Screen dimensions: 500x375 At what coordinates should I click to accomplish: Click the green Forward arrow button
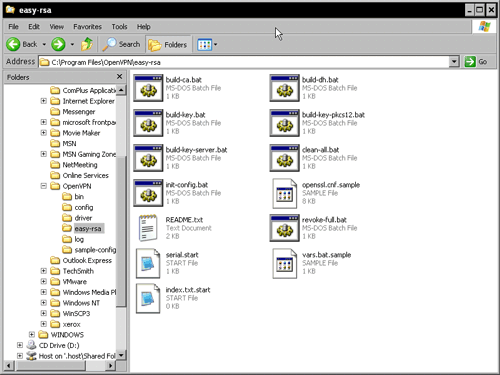pyautogui.click(x=58, y=44)
